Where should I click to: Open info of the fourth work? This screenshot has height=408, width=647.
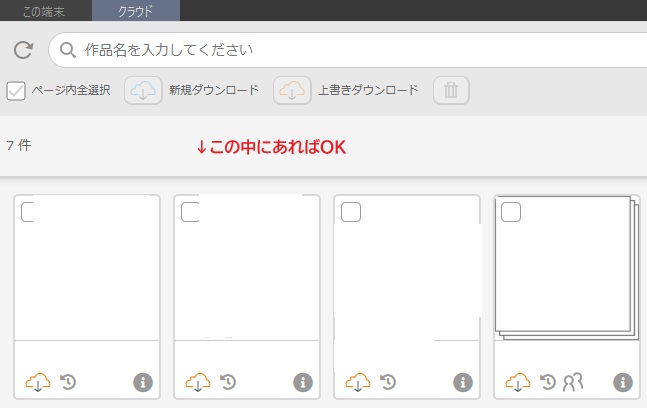[622, 382]
